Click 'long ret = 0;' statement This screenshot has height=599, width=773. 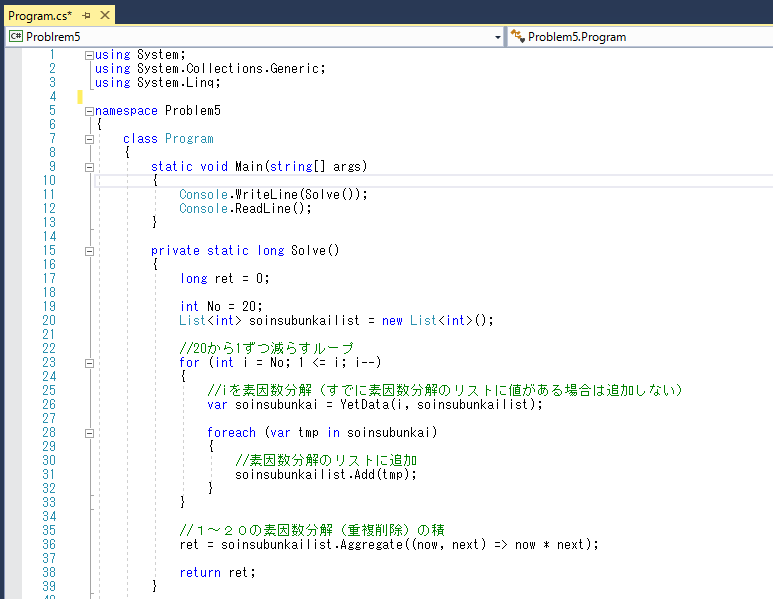point(224,279)
